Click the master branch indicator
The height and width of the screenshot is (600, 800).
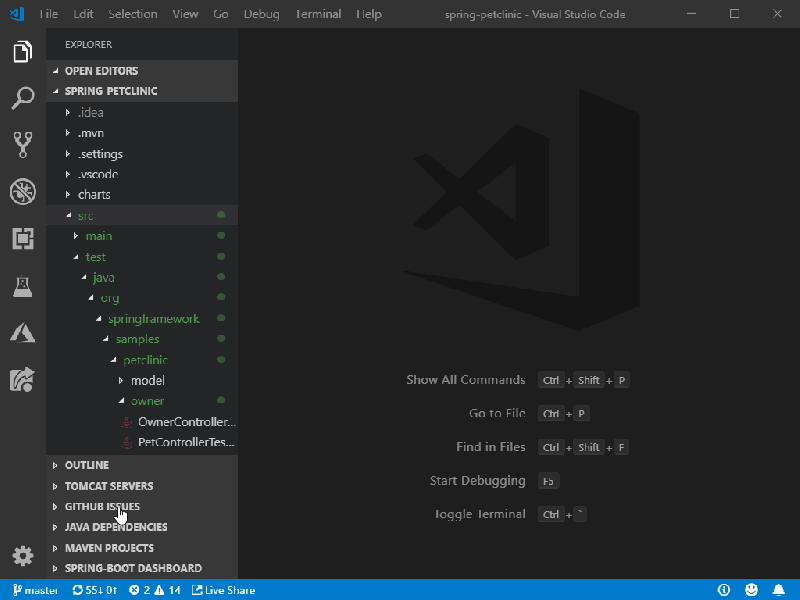34,589
